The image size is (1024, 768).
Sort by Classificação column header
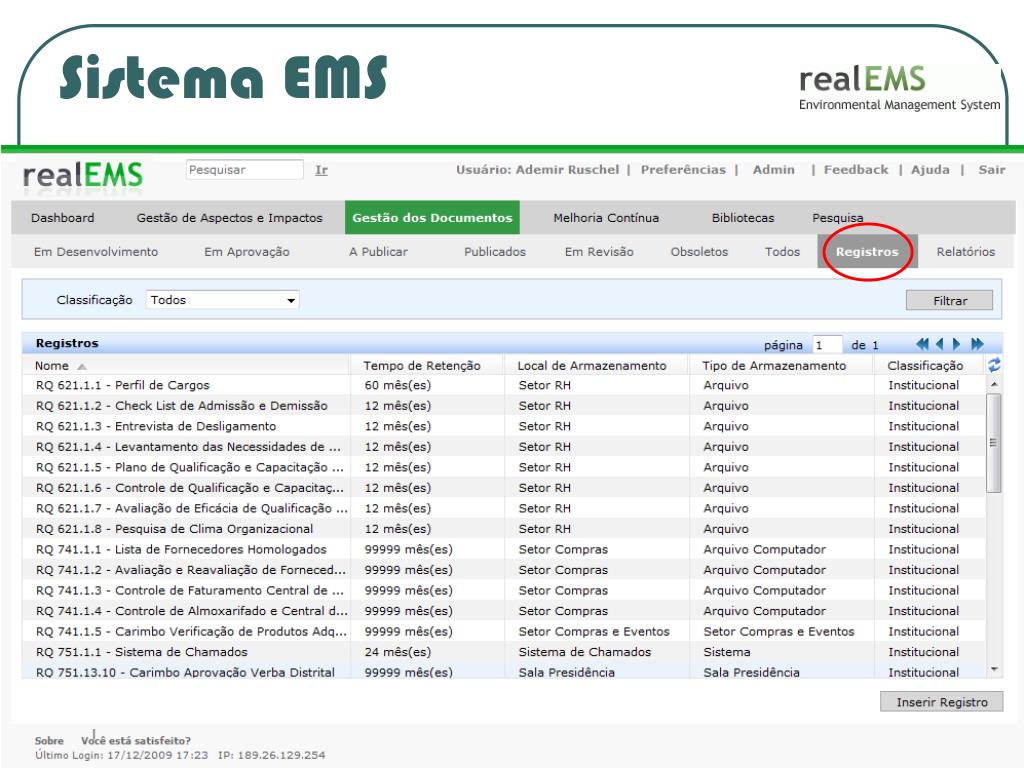[925, 366]
